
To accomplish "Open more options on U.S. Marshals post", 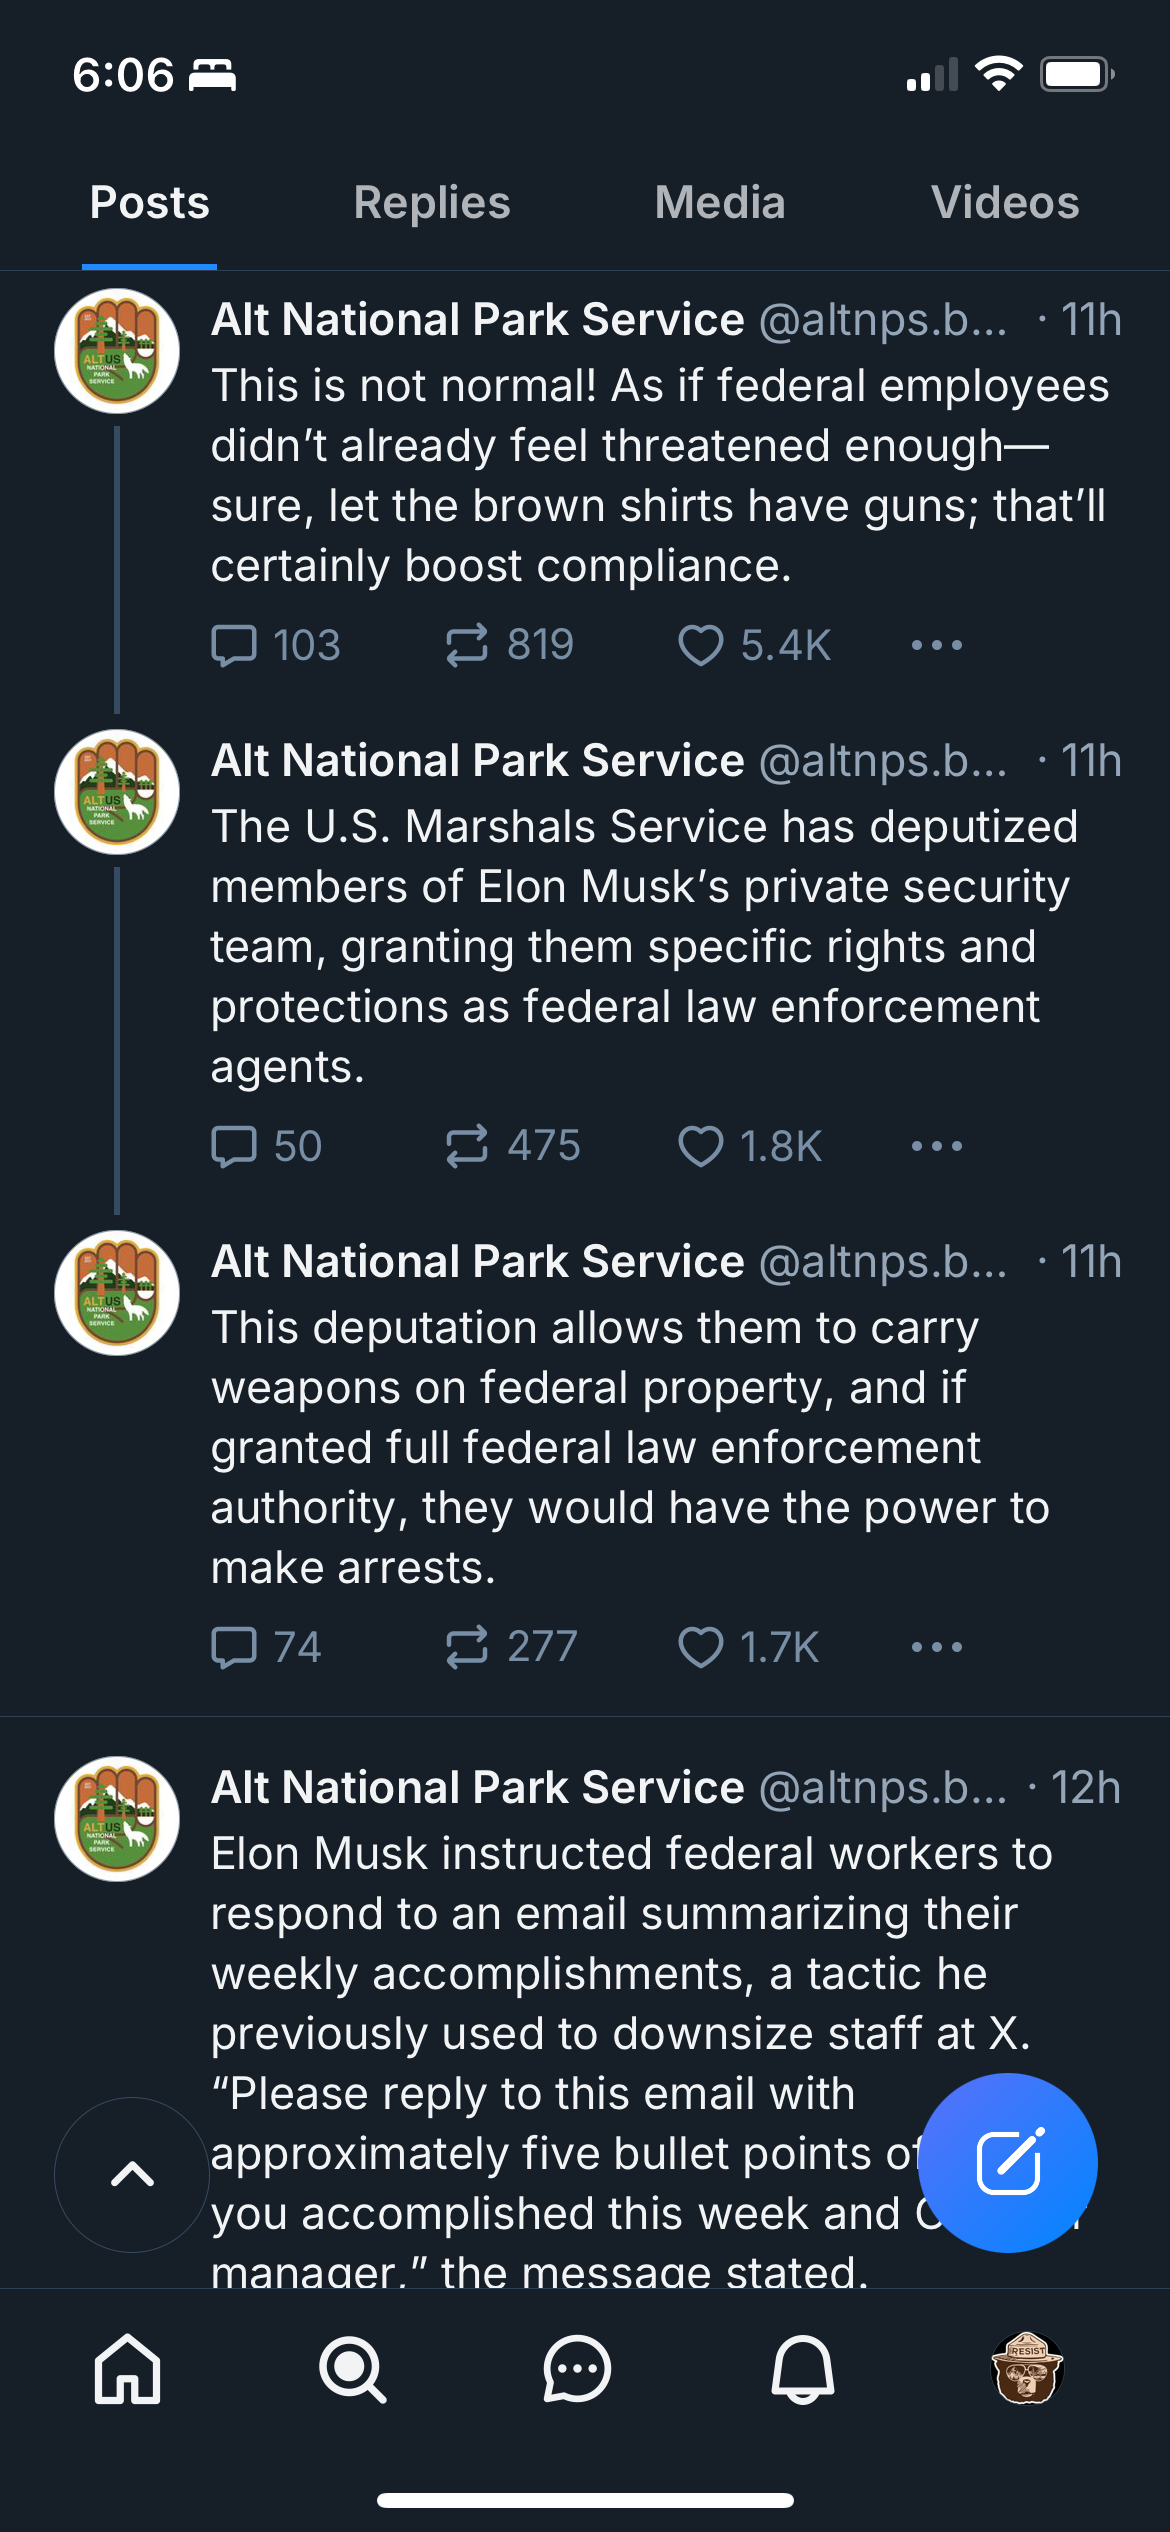I will pos(937,1146).
